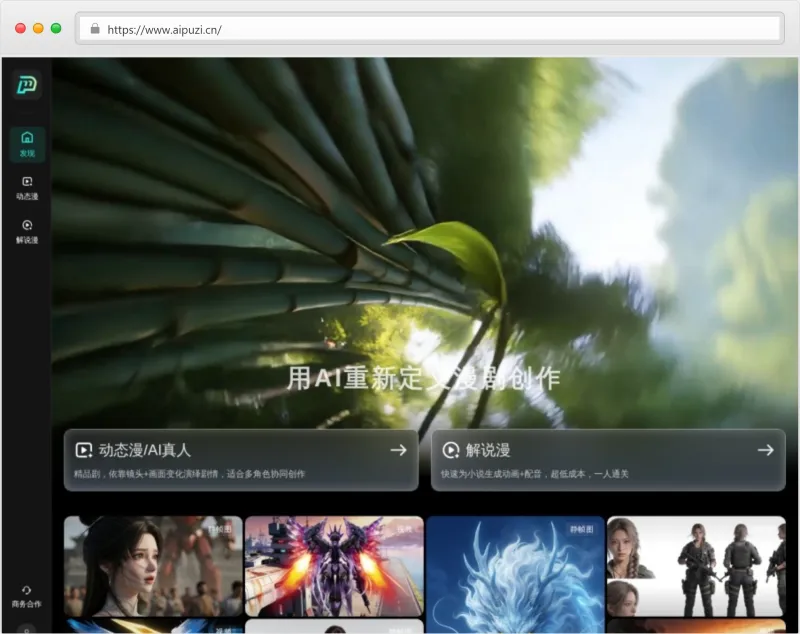Click the icon beside the 解说漫 card title

(451, 450)
